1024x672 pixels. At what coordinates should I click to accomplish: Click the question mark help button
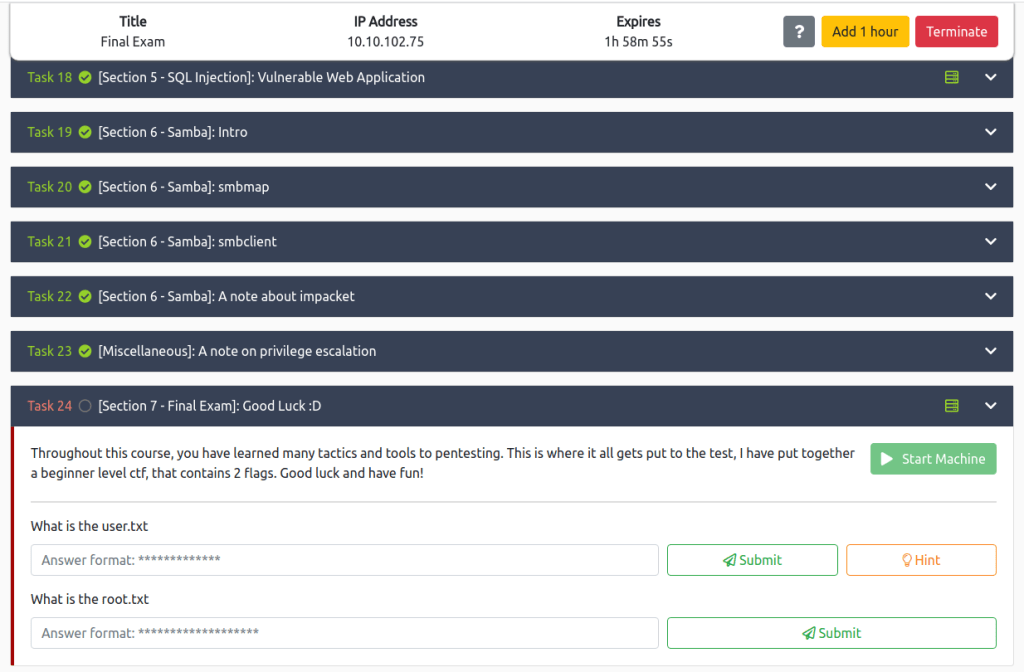point(799,31)
